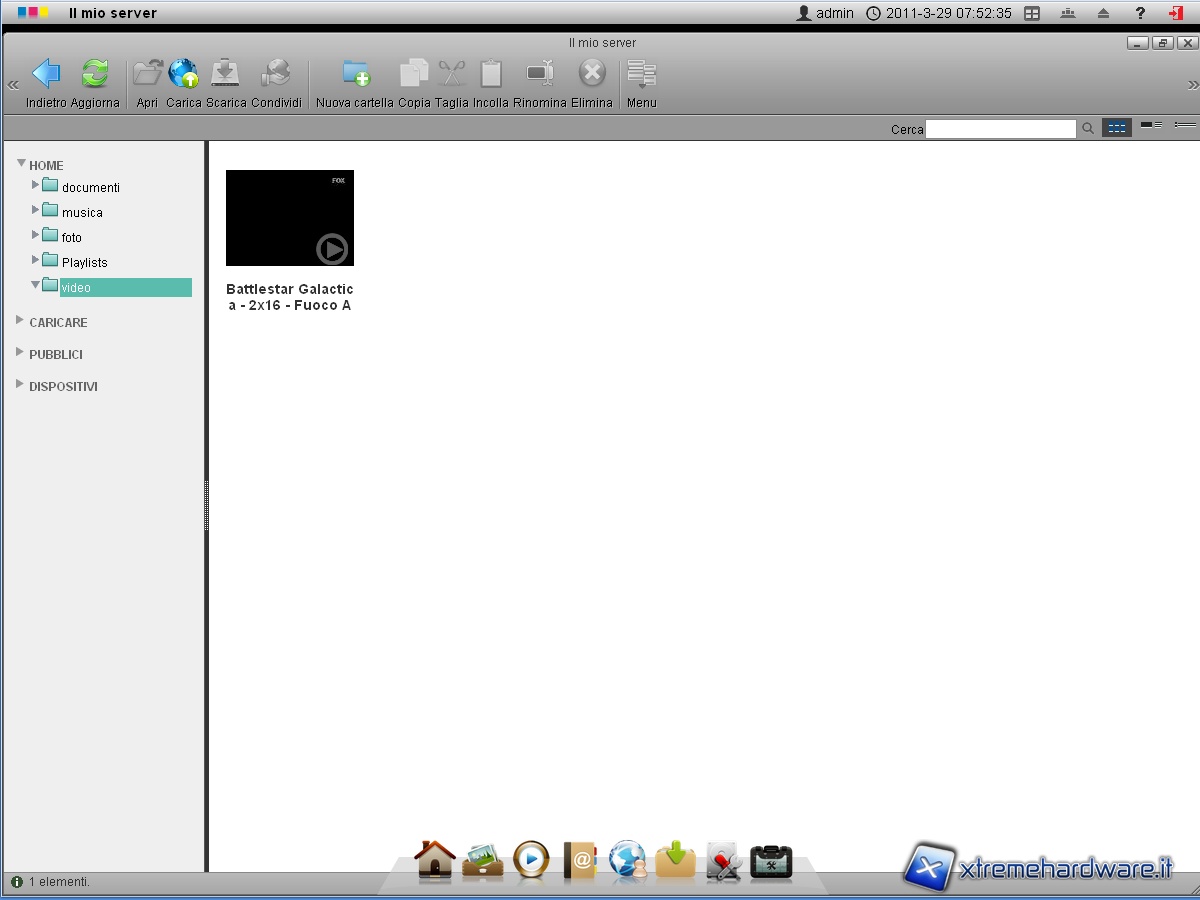Viewport: 1200px width, 900px height.
Task: Click the search magnifier button
Action: [1088, 128]
